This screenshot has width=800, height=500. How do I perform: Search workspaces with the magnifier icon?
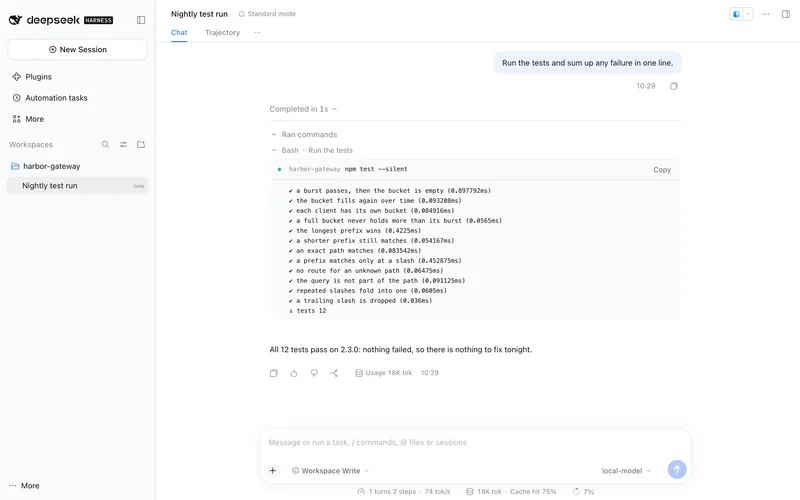point(105,144)
